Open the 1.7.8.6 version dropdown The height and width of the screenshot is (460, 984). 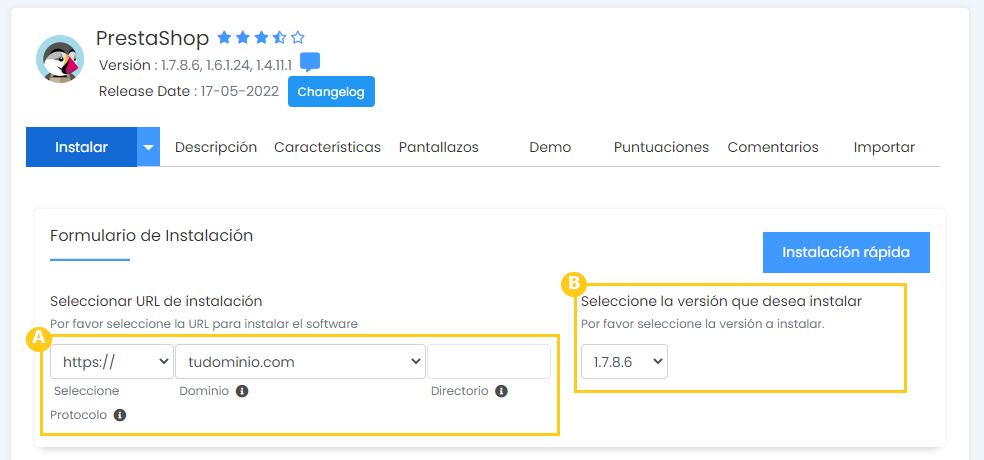click(624, 361)
